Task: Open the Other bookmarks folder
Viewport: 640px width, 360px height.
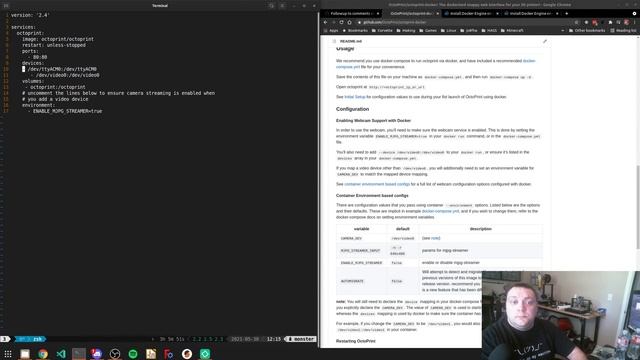Action: [587, 31]
